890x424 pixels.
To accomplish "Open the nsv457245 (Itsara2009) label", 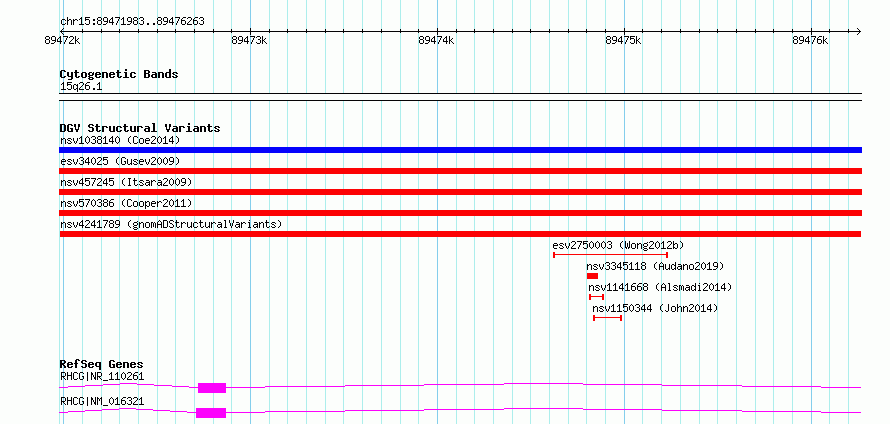I will 126,182.
